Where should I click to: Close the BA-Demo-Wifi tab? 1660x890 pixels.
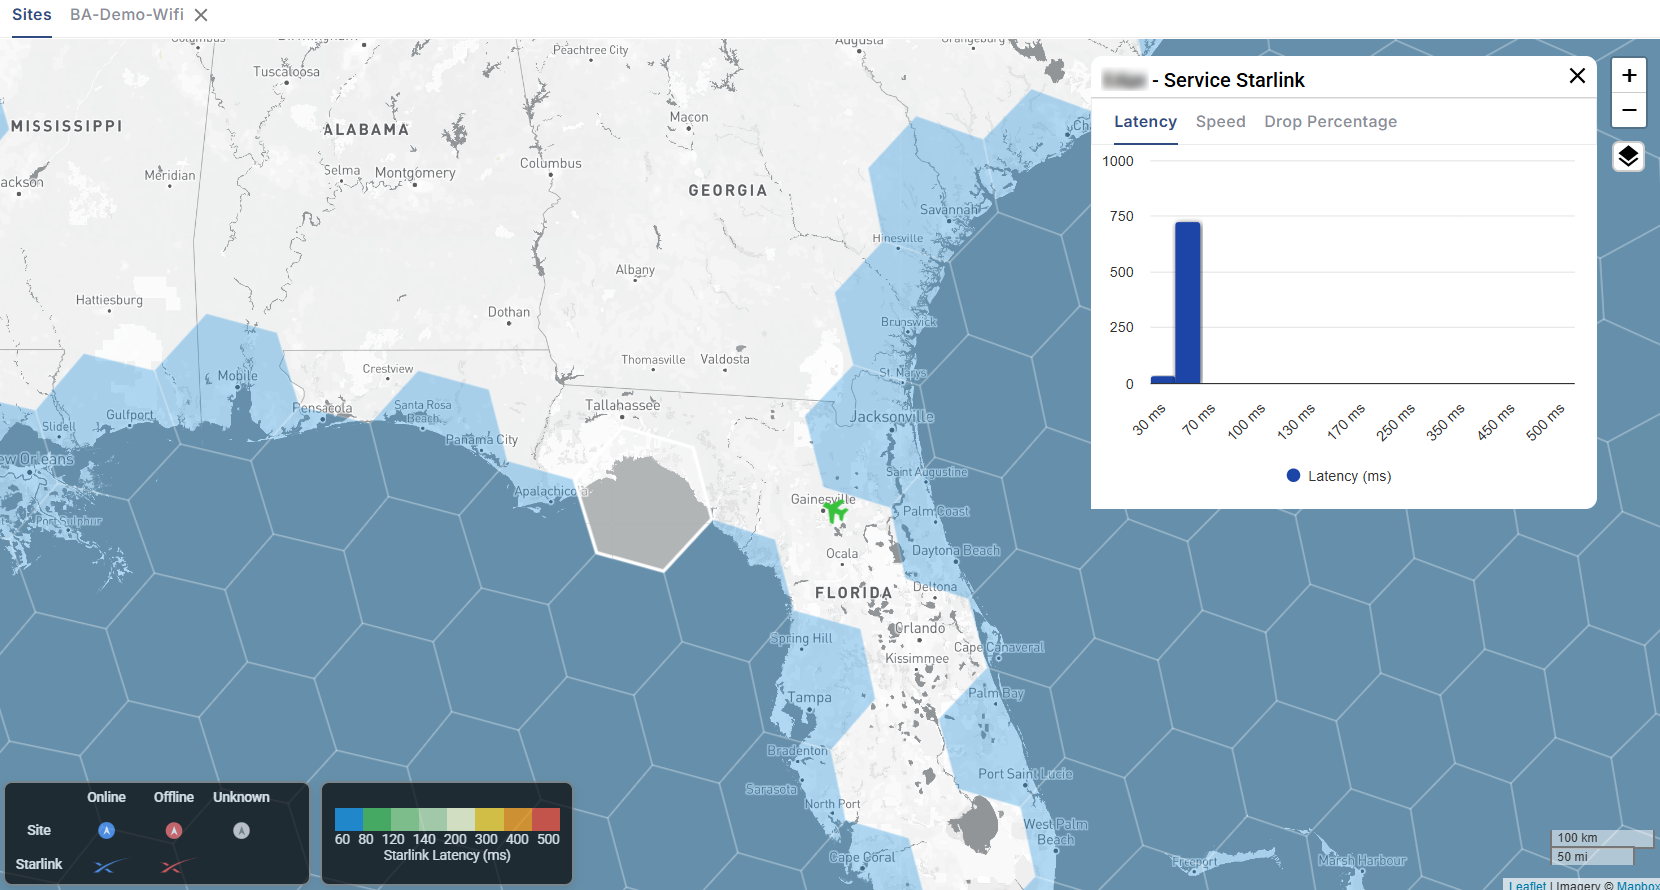(201, 15)
